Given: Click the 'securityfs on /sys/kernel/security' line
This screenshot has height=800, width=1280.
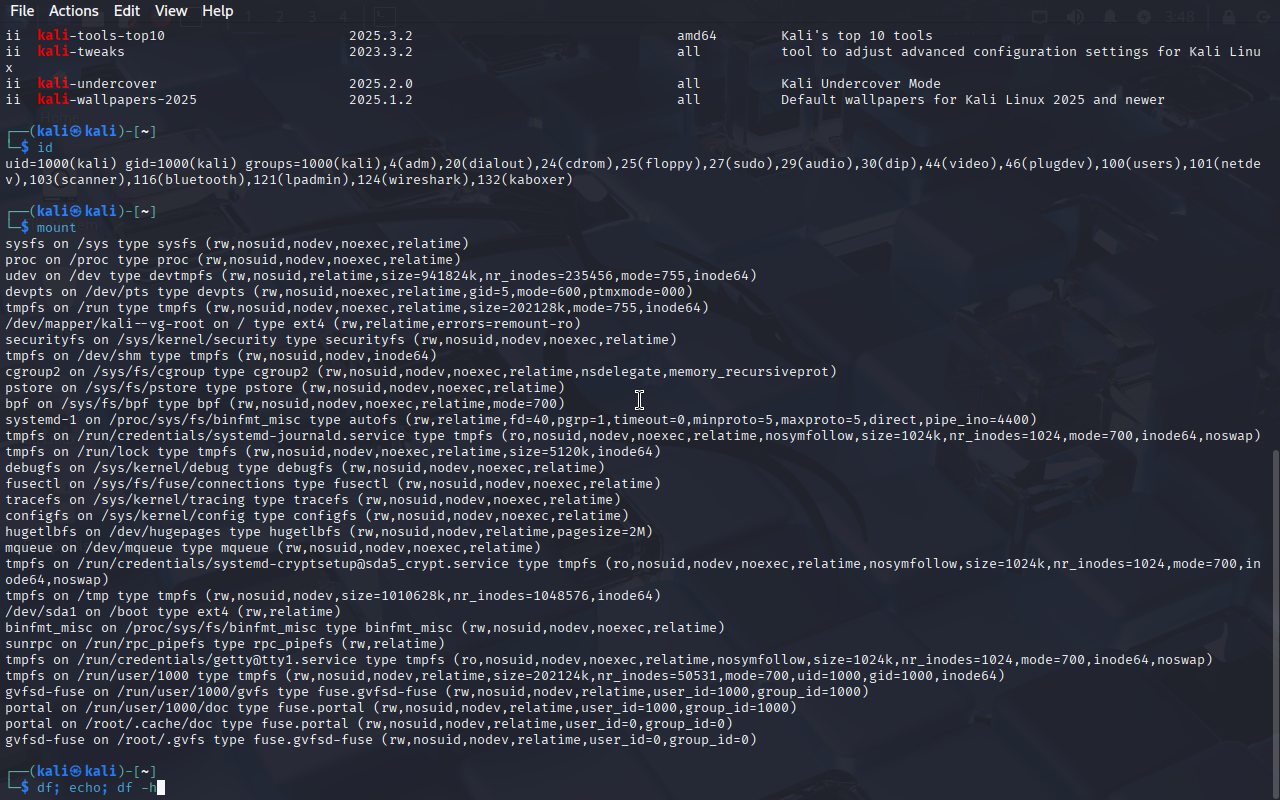Looking at the screenshot, I should pyautogui.click(x=341, y=340).
